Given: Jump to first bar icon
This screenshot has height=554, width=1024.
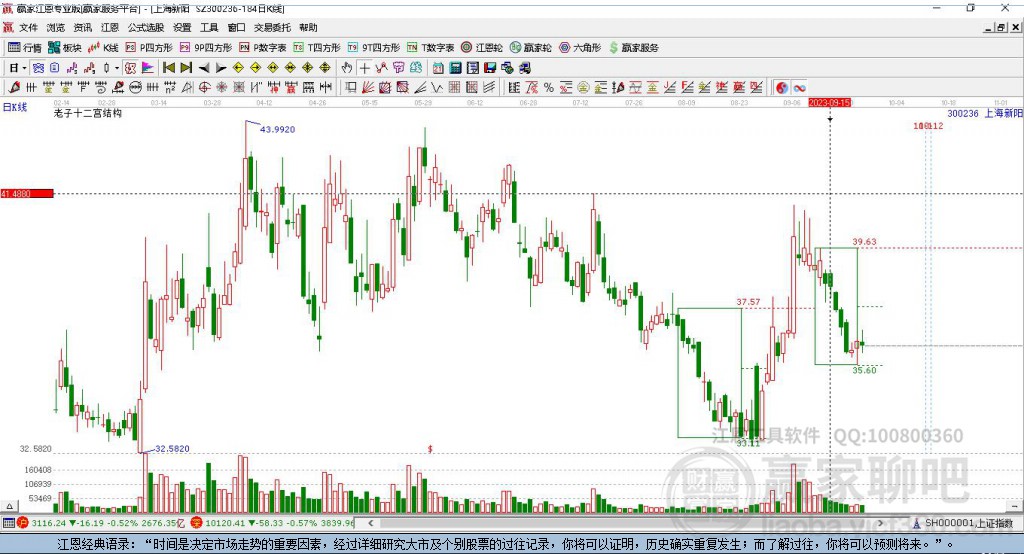Looking at the screenshot, I should pos(168,68).
